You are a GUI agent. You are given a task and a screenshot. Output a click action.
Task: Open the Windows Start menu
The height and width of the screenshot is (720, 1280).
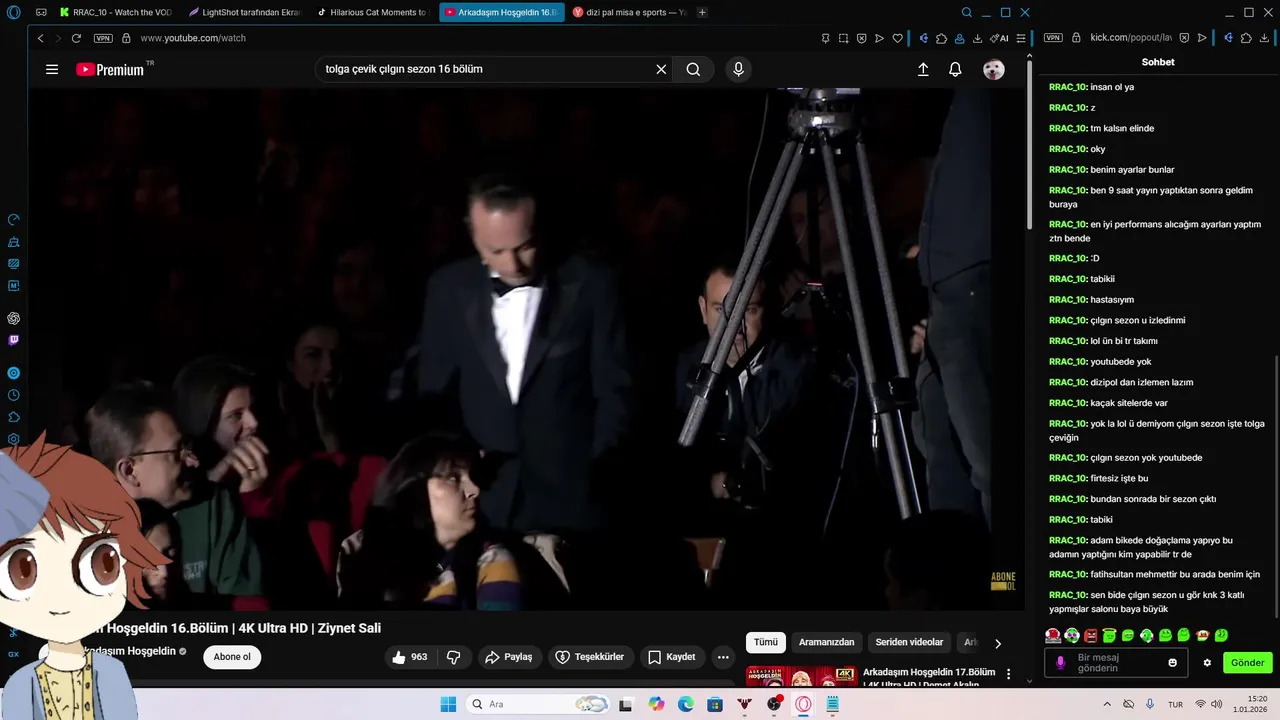tap(448, 704)
